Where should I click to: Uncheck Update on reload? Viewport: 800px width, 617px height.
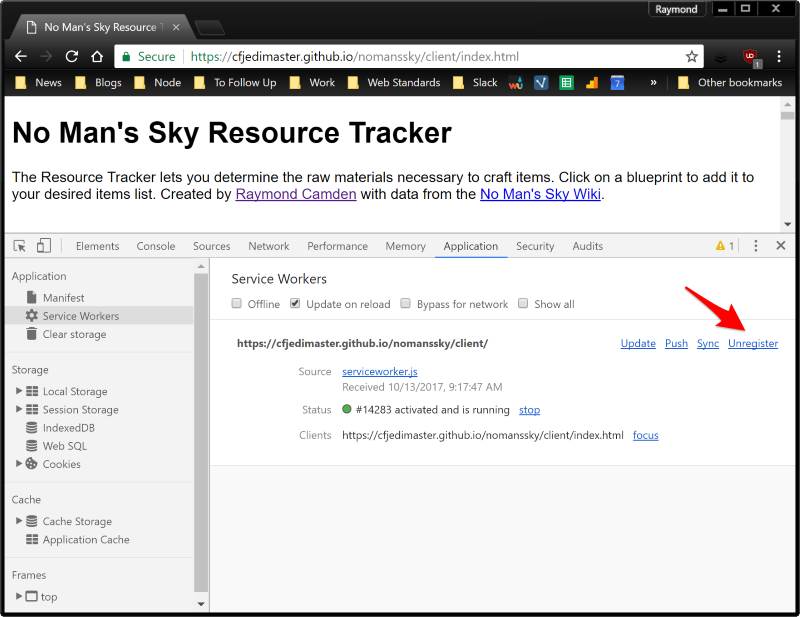295,304
